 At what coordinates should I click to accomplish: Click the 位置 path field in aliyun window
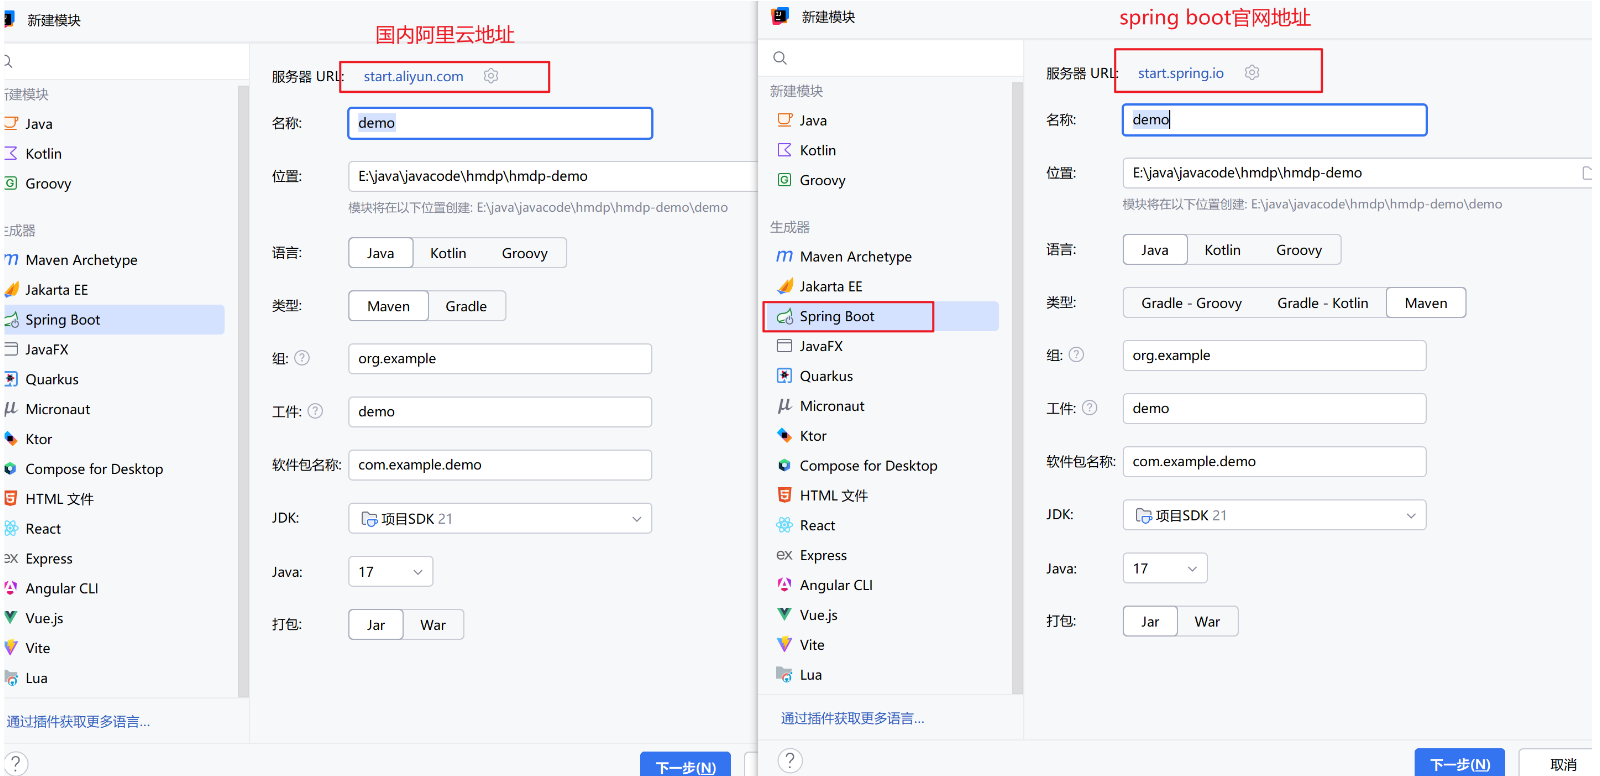553,176
